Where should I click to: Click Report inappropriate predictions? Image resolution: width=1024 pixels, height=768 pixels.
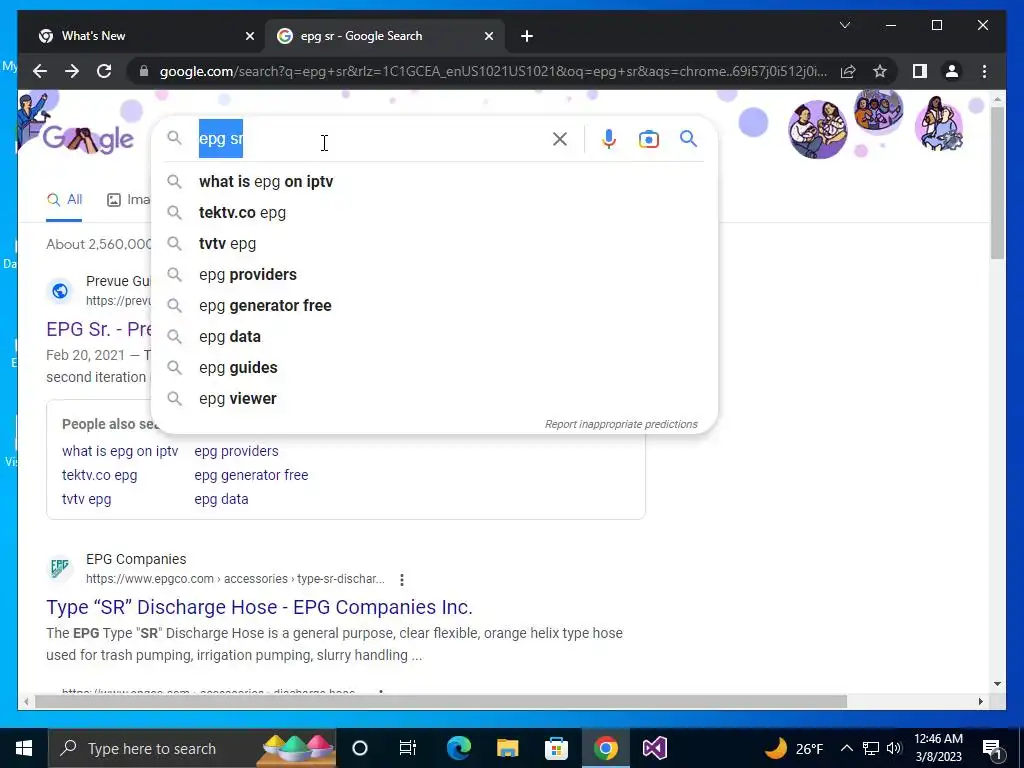621,424
